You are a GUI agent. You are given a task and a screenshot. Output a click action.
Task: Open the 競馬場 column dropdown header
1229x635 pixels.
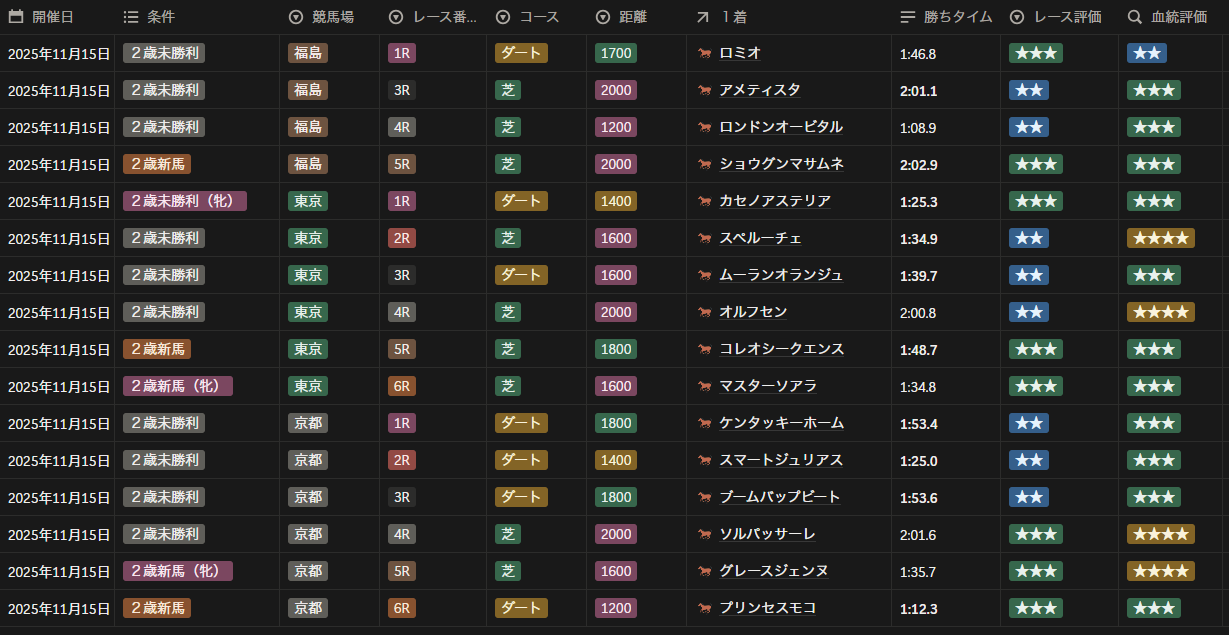(x=320, y=17)
